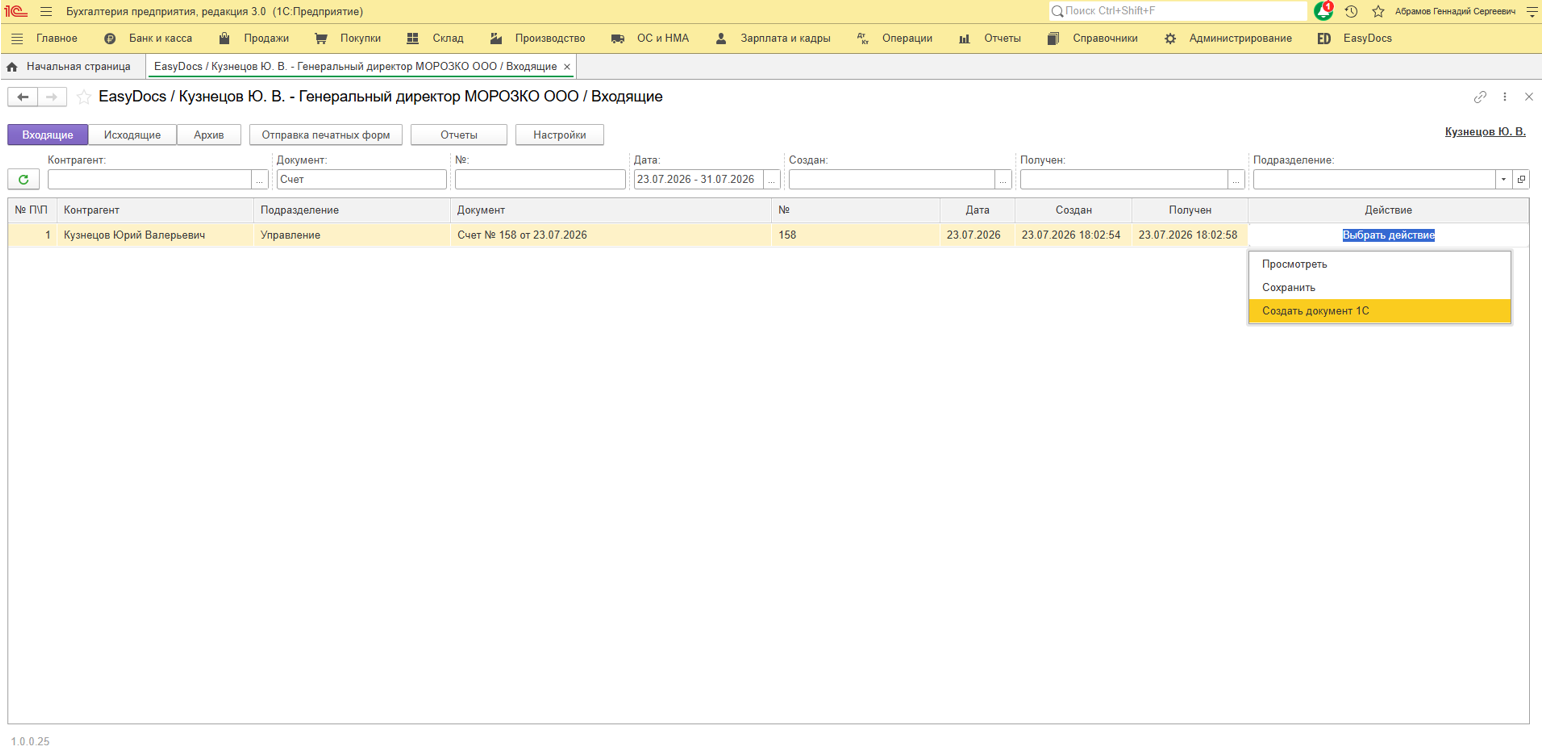1543x752 pixels.
Task: Choose Просмотреть from the action menu
Action: point(1380,264)
